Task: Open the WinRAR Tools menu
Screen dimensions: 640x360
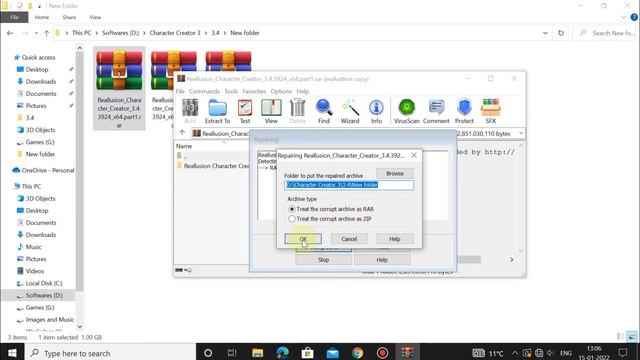Action: coord(231,91)
